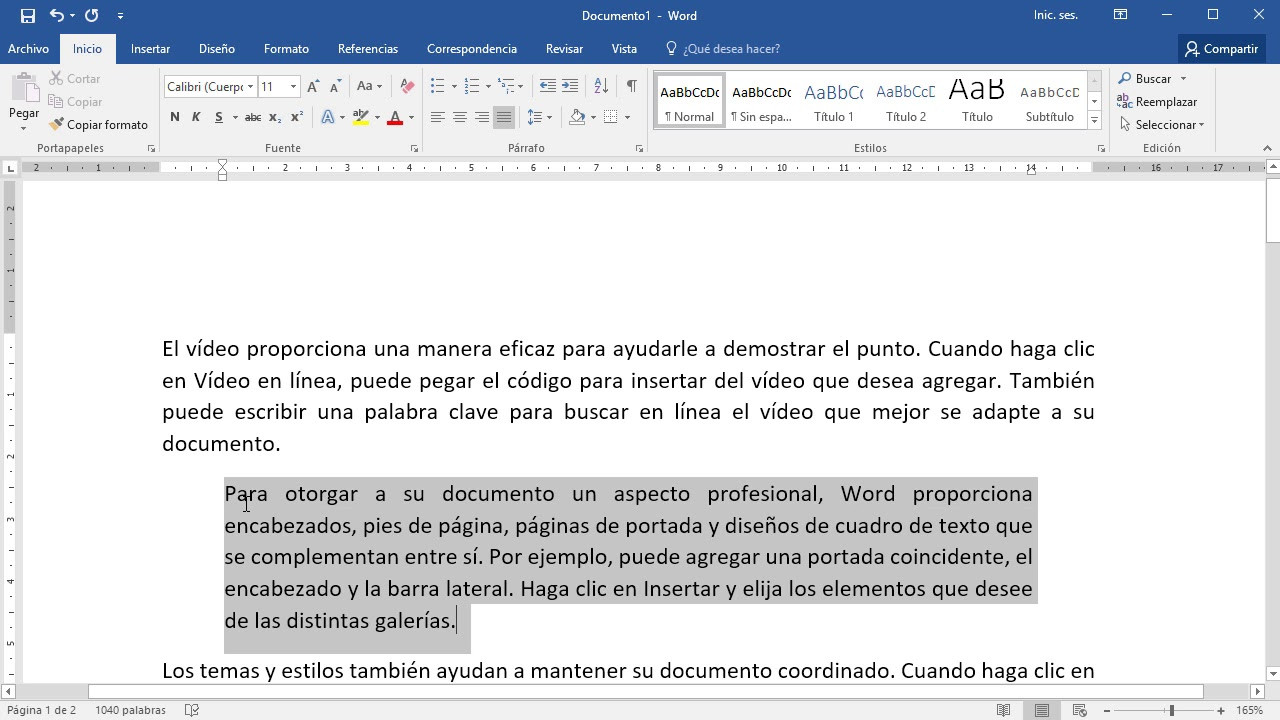Toggle show paragraph marks (pilcrow)
This screenshot has height=720, width=1280.
(x=631, y=87)
